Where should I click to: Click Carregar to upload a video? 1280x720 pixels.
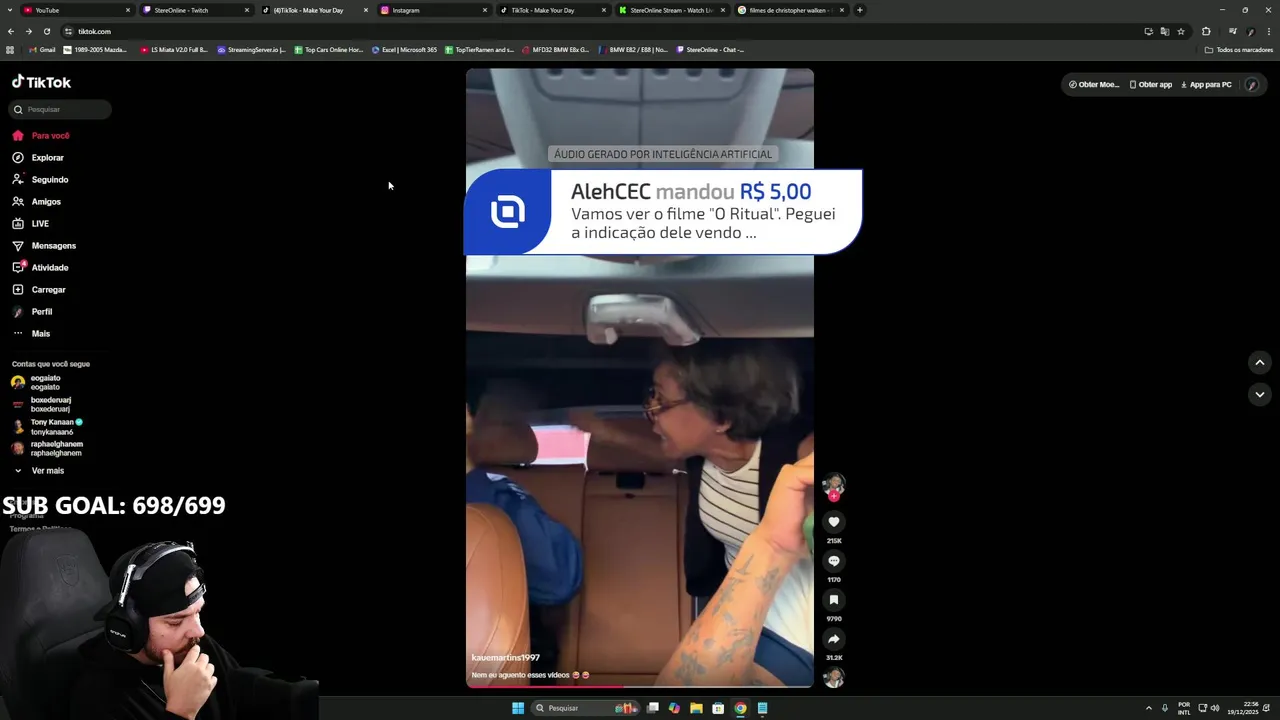click(x=39, y=289)
